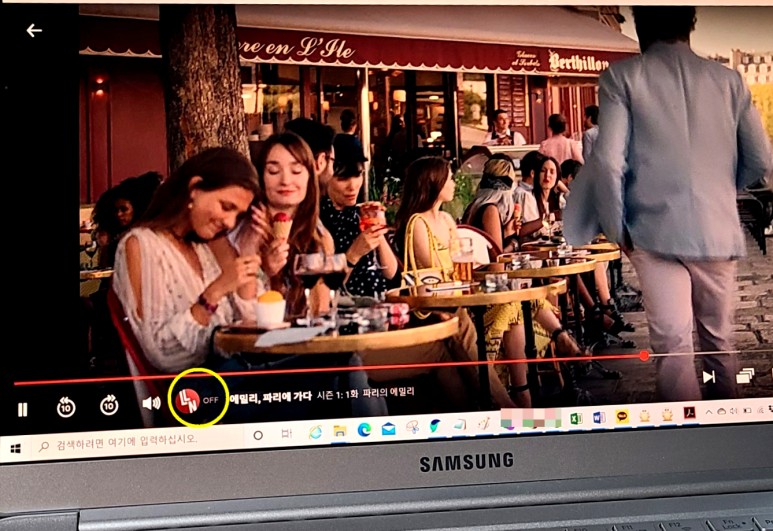Image resolution: width=773 pixels, height=531 pixels.
Task: Mute the volume speaker icon
Action: click(x=151, y=403)
